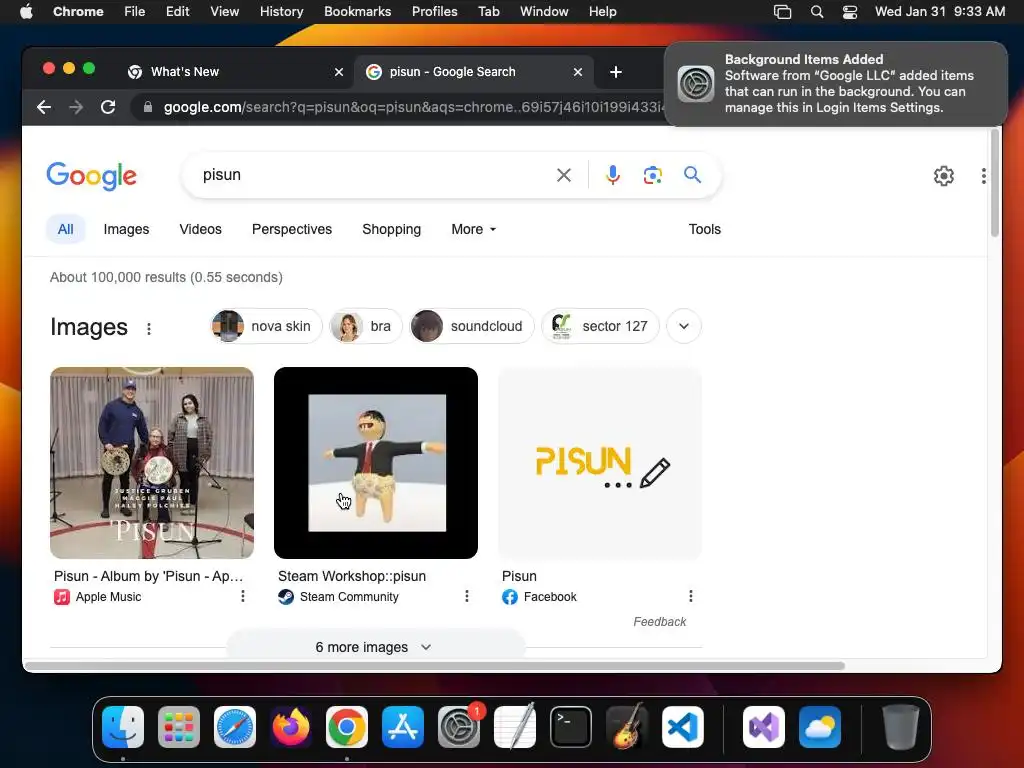Click the menu bar date and time

tap(940, 12)
